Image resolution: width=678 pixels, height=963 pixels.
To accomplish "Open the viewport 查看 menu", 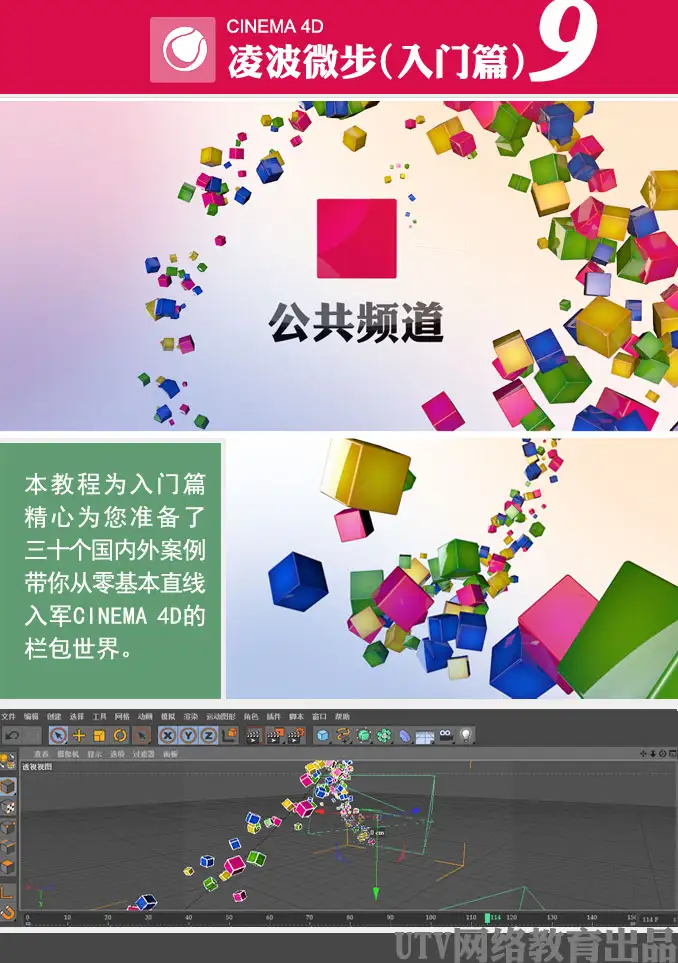I will point(41,754).
